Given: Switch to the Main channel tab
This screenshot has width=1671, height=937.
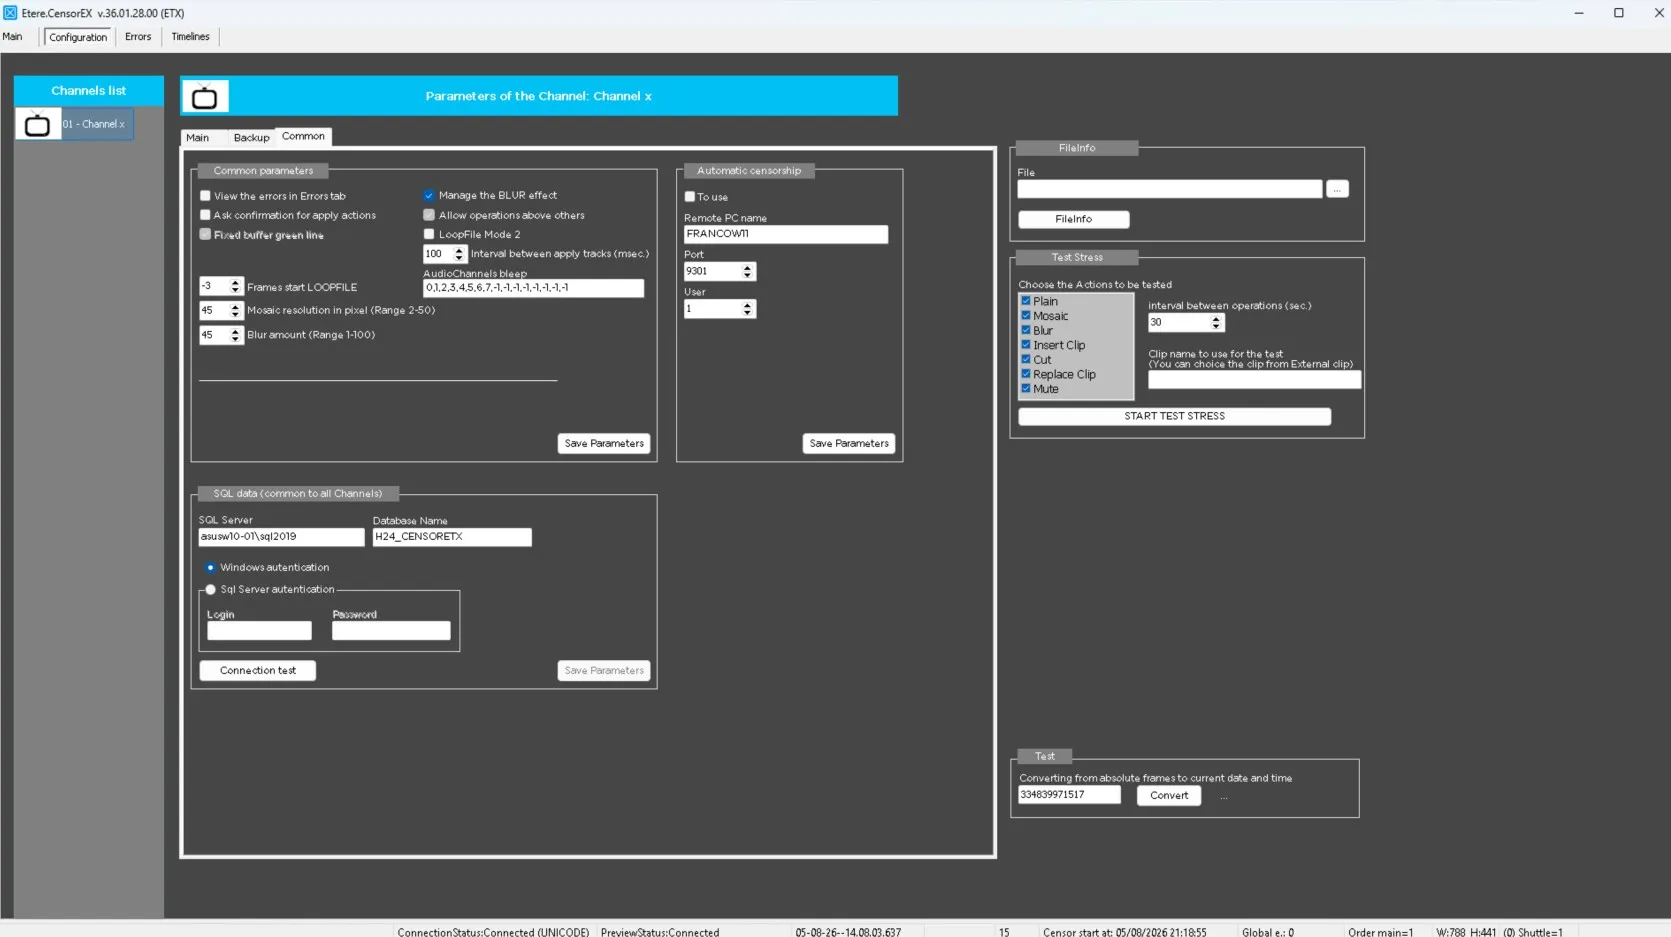Looking at the screenshot, I should [198, 138].
